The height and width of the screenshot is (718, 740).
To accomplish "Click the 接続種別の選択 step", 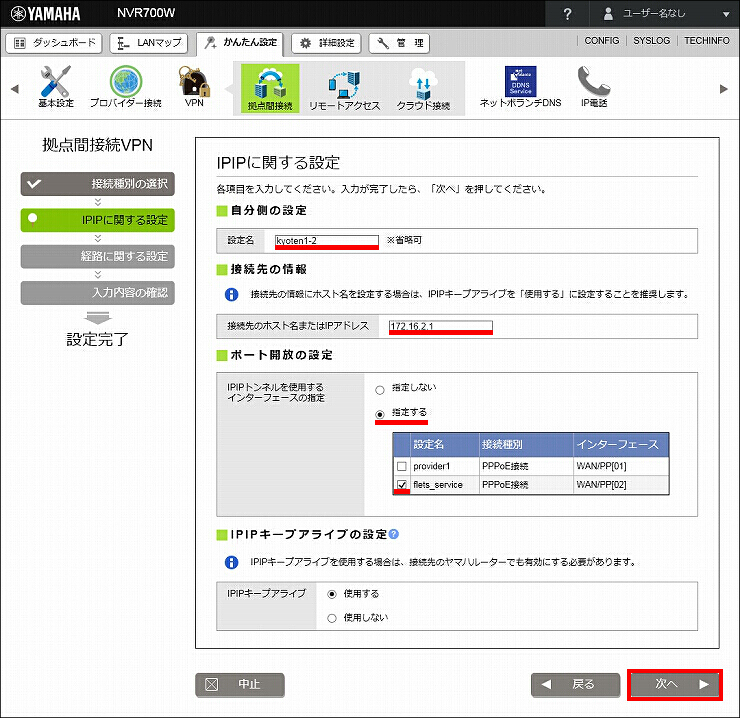I will click(98, 184).
